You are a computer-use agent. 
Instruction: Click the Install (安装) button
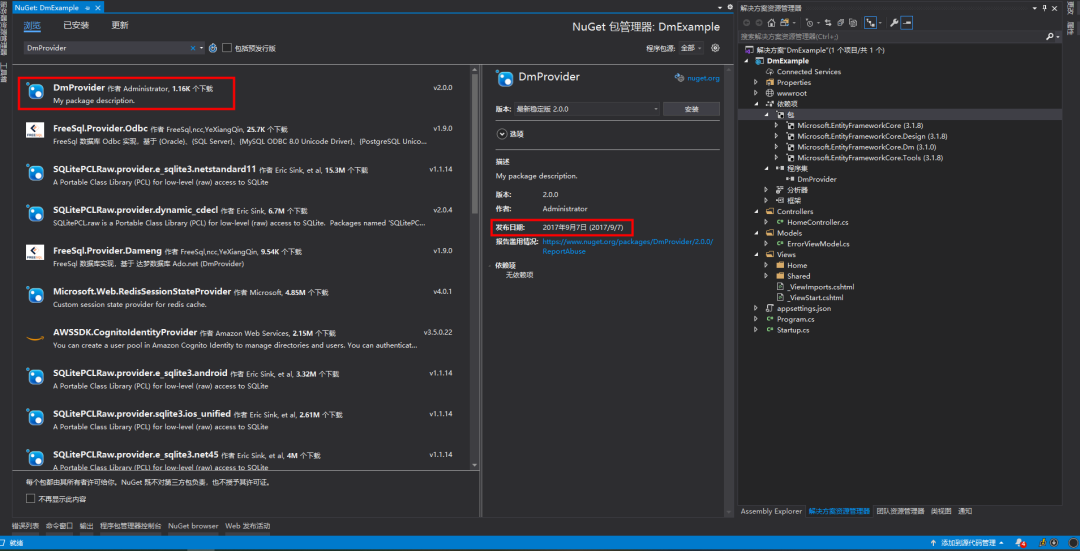692,109
